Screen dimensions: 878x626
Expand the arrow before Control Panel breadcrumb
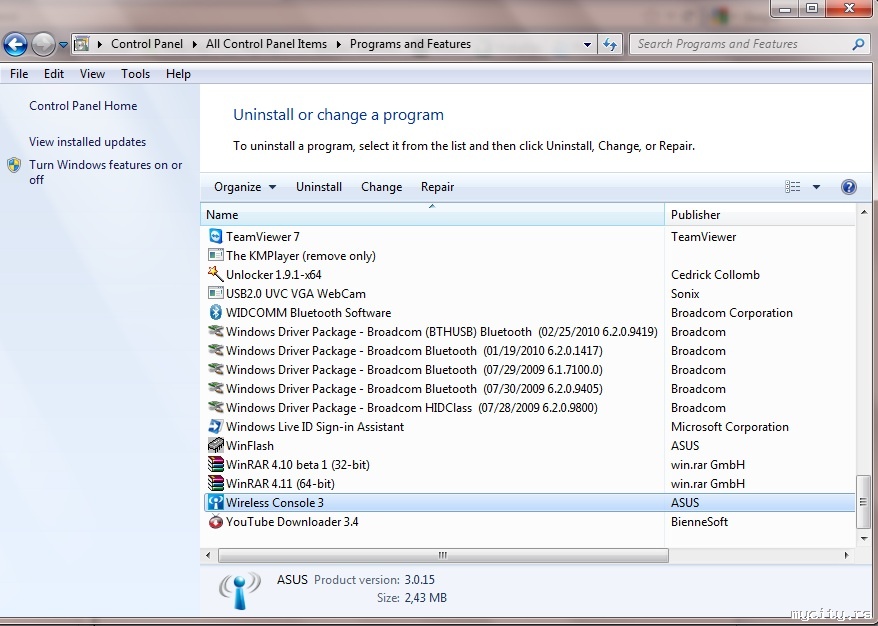[99, 44]
